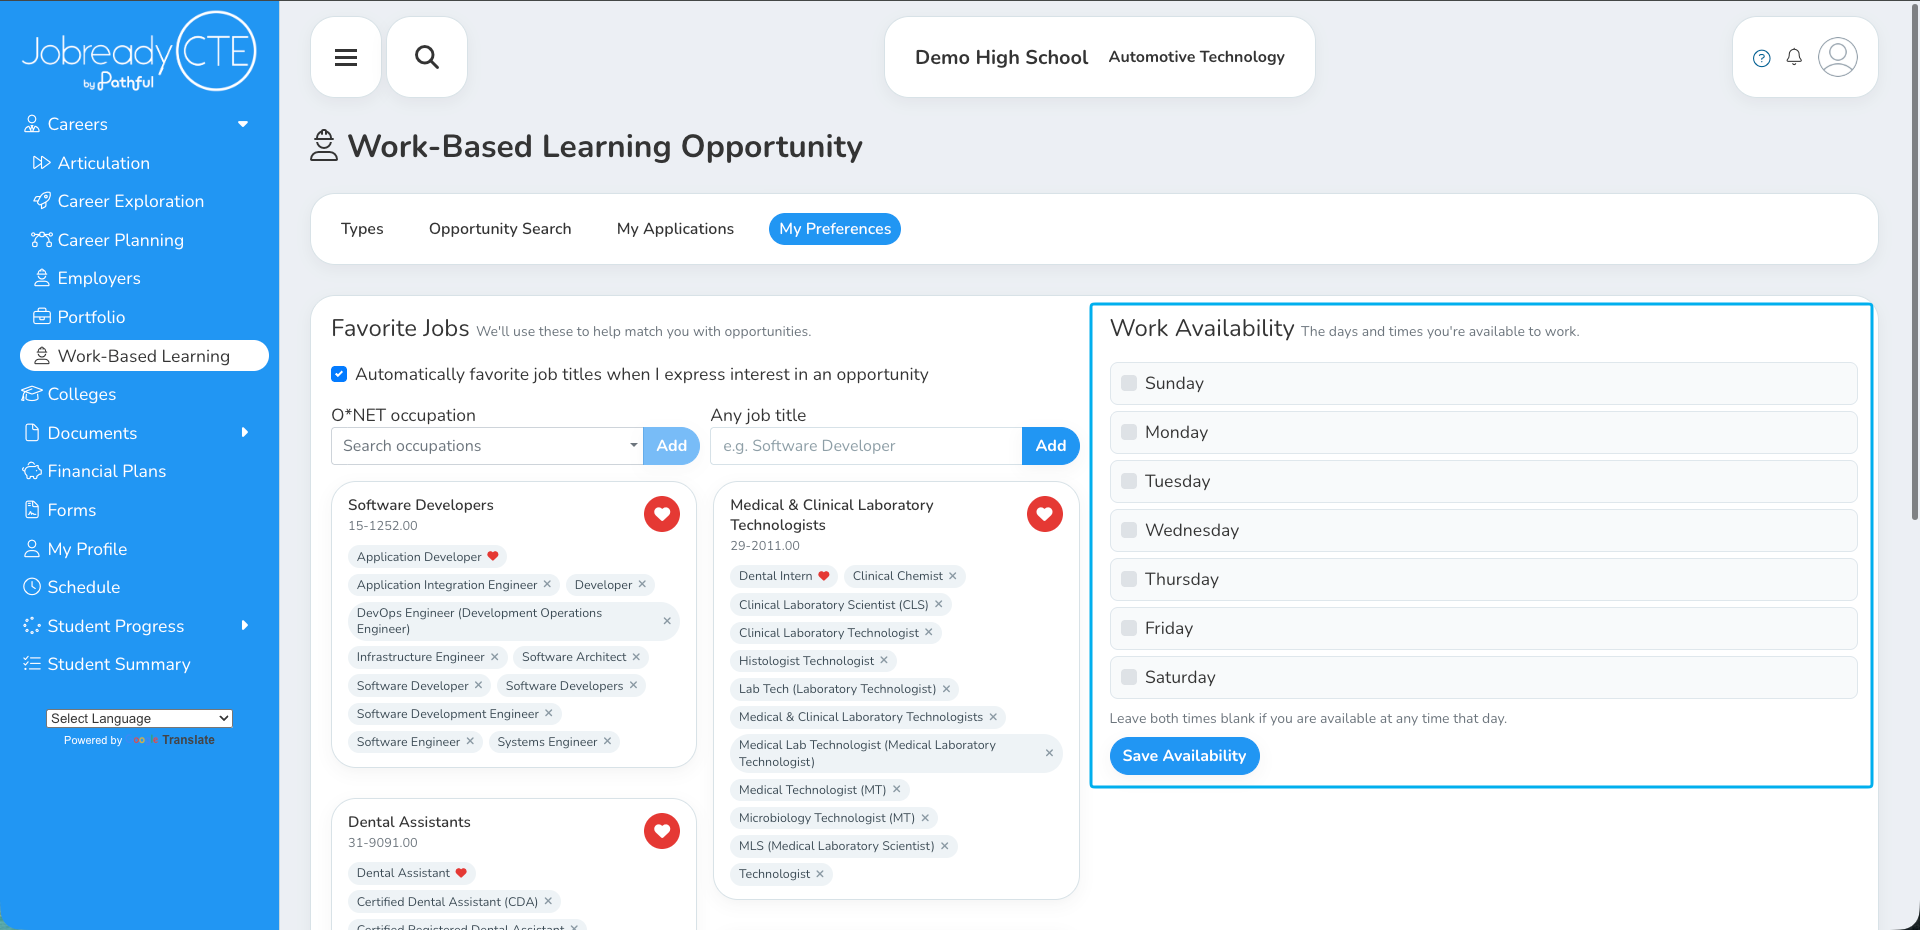1920x930 pixels.
Task: Open the help question mark icon
Action: 1762,58
